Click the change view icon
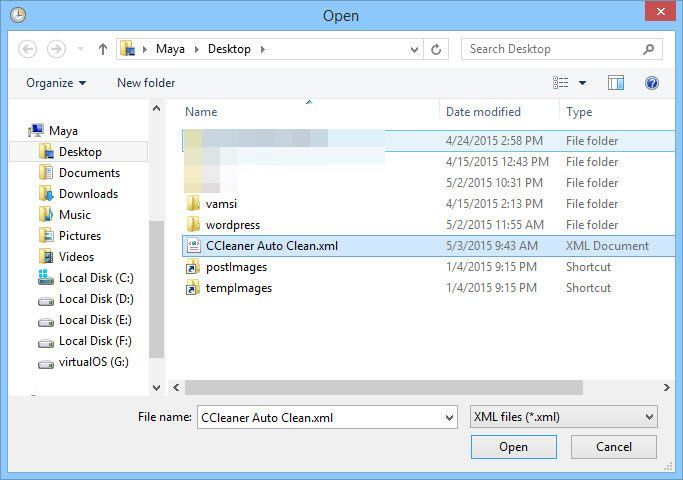The height and width of the screenshot is (480, 683). point(561,83)
